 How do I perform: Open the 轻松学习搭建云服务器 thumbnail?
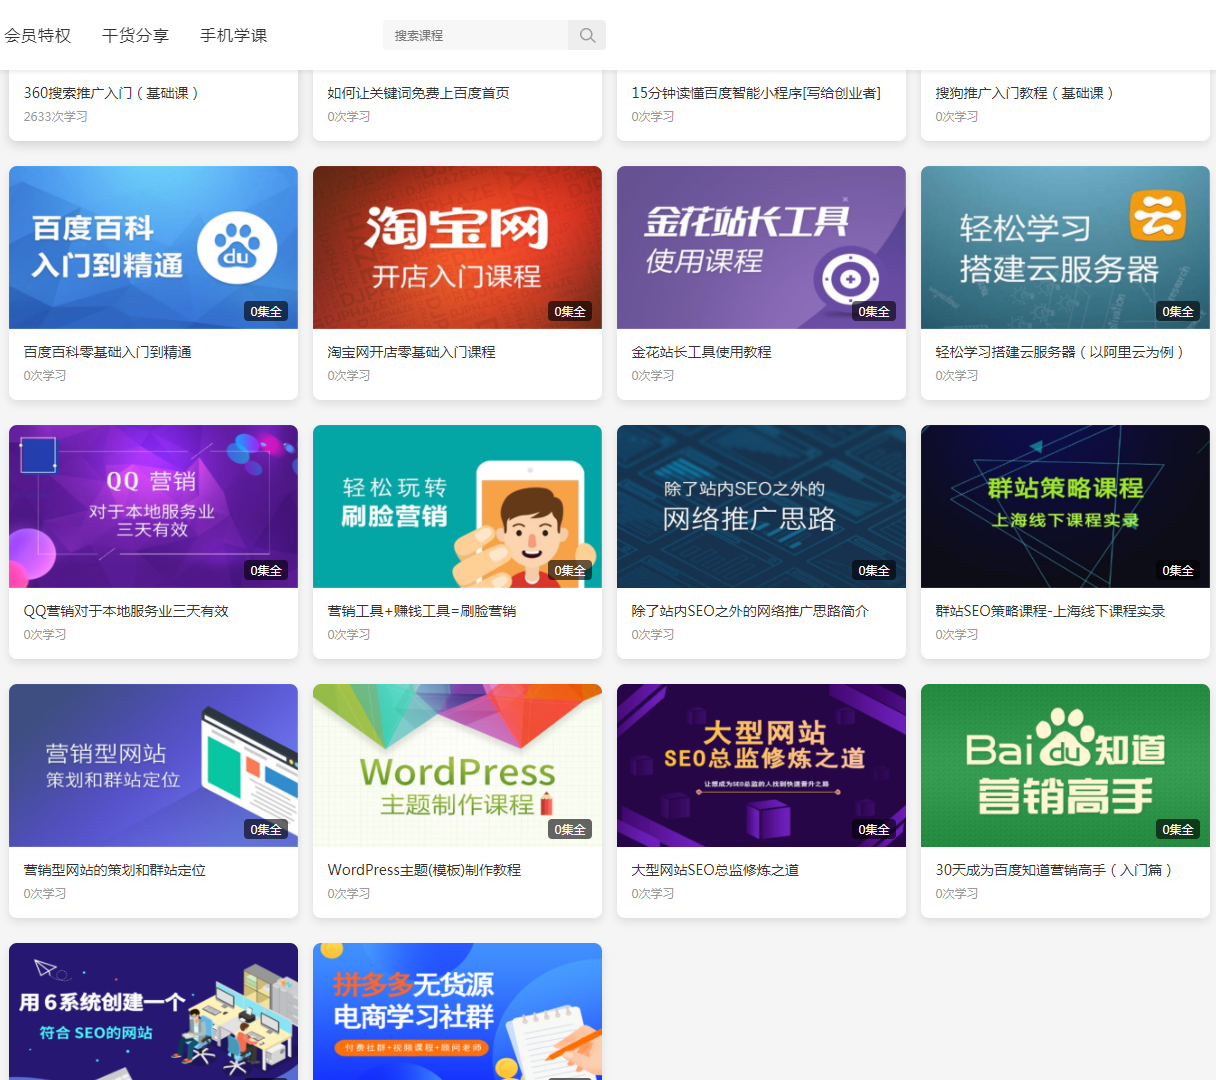(x=1065, y=247)
